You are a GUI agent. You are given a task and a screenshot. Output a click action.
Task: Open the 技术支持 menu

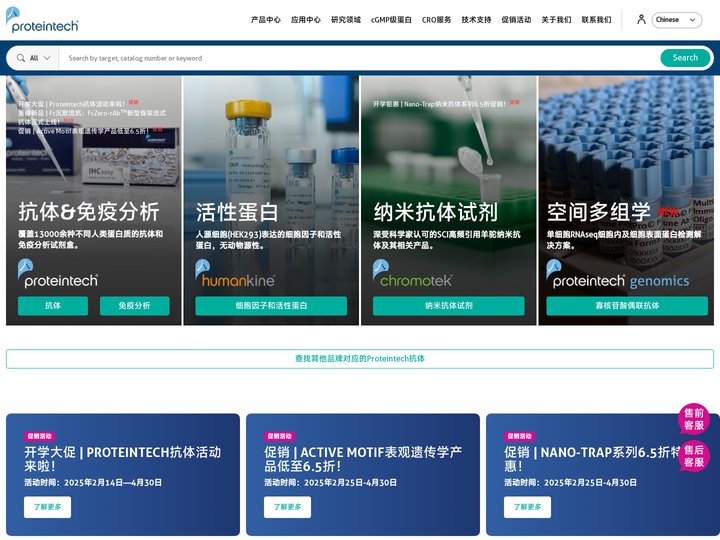click(x=476, y=20)
